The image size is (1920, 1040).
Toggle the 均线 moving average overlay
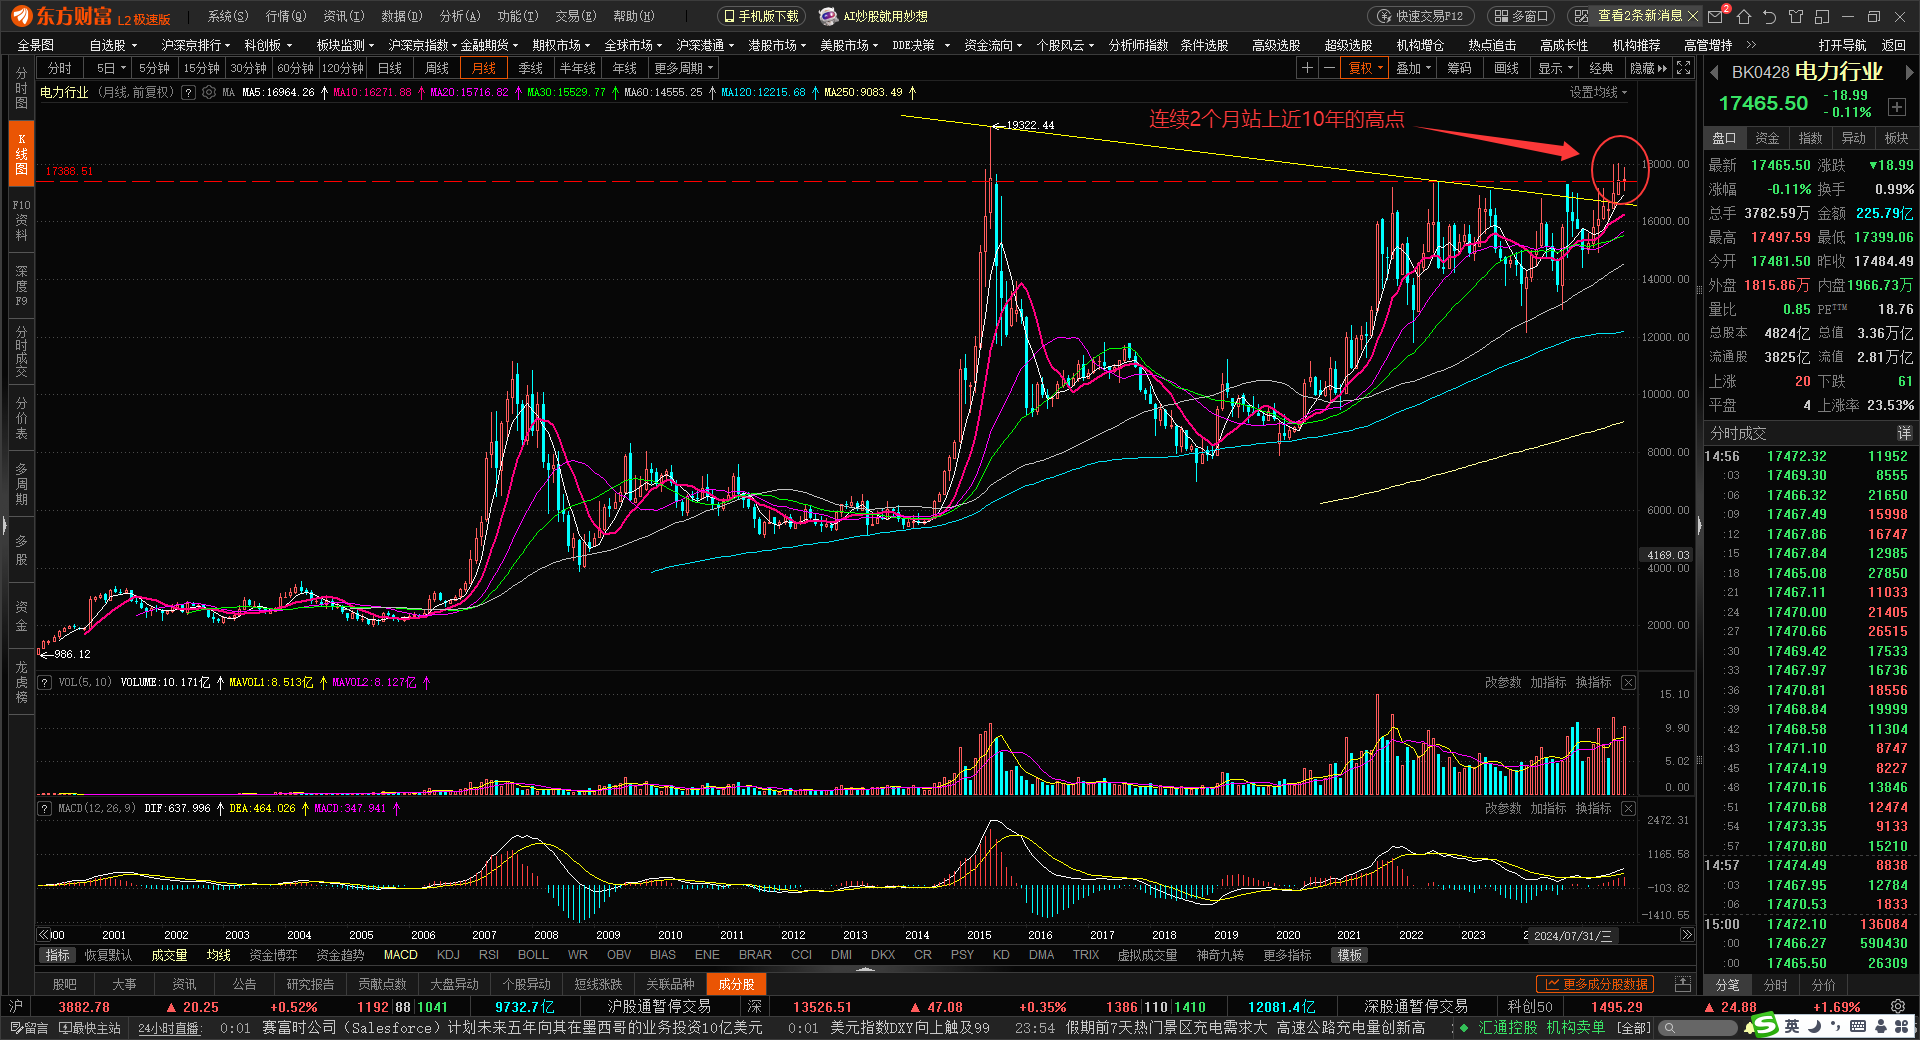pos(218,955)
